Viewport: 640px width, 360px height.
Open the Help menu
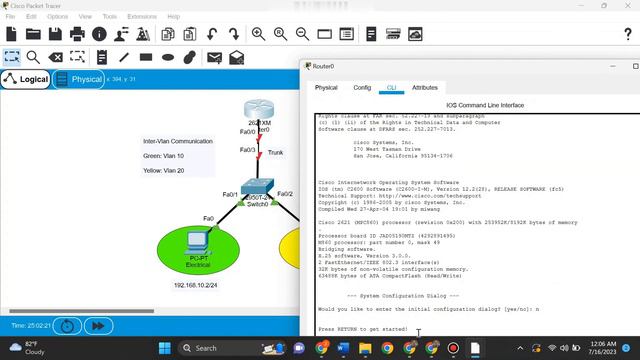(173, 16)
